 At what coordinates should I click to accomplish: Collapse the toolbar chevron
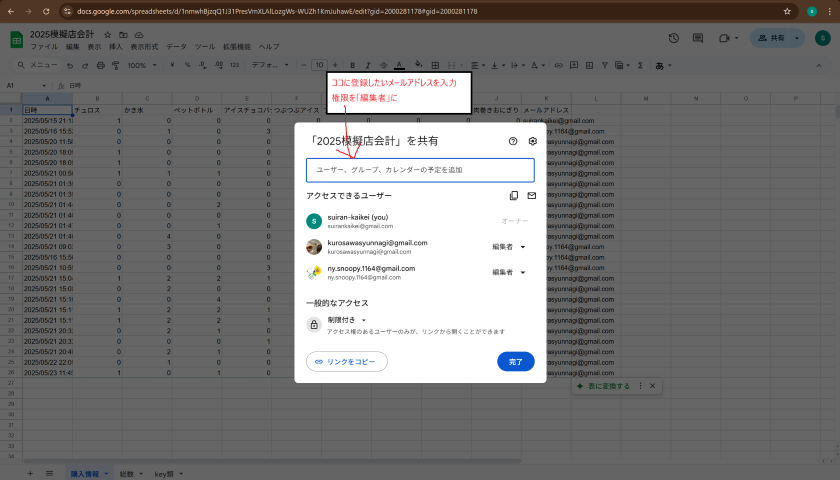pos(819,65)
